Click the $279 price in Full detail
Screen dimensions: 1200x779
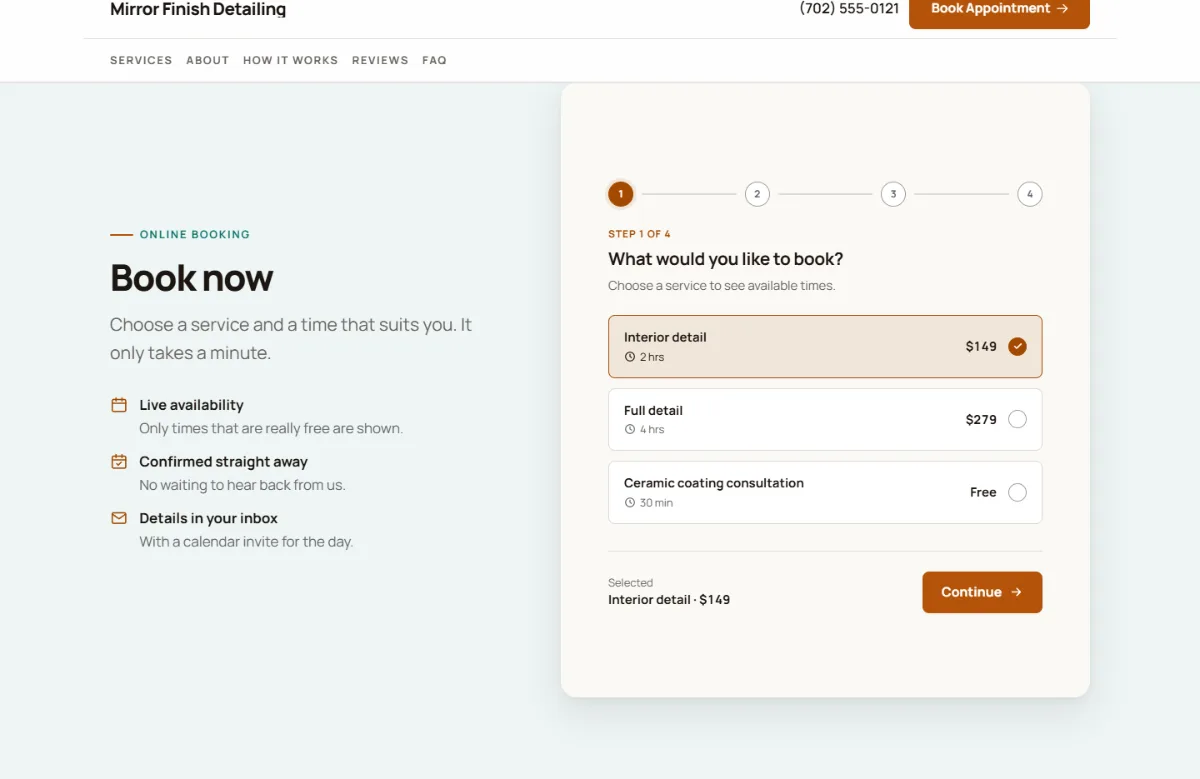pyautogui.click(x=981, y=420)
